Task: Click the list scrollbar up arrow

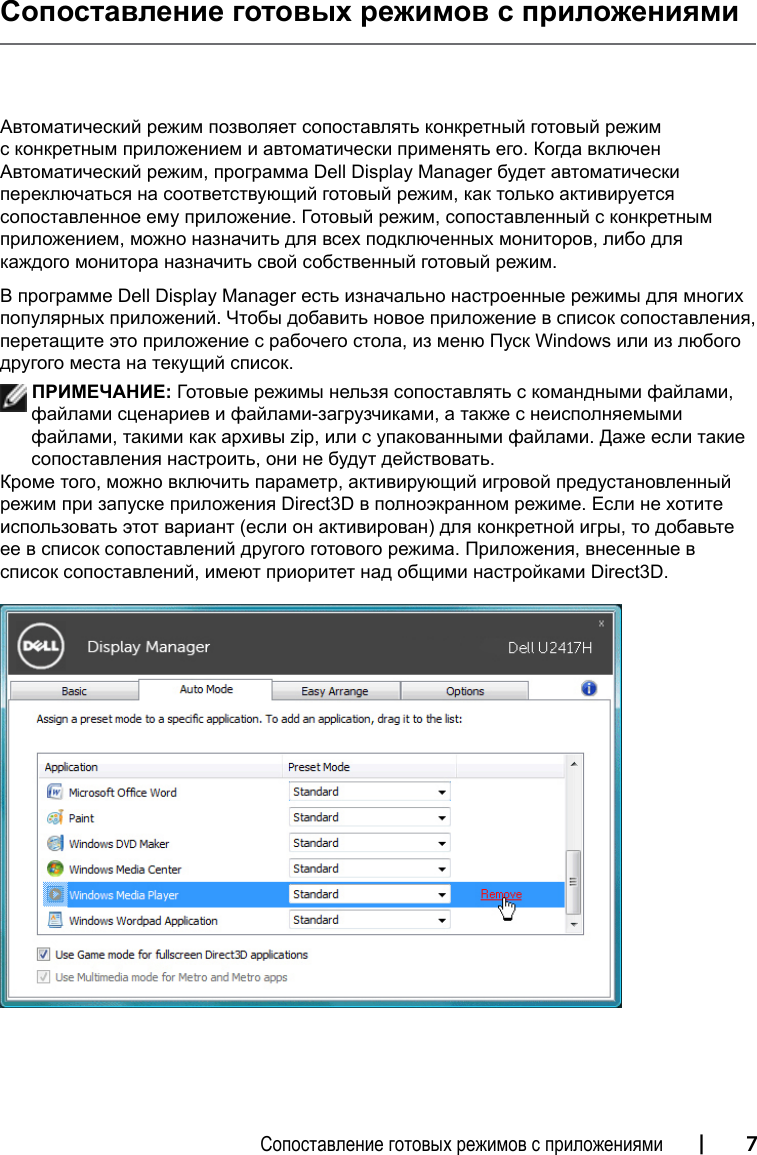Action: tap(574, 765)
